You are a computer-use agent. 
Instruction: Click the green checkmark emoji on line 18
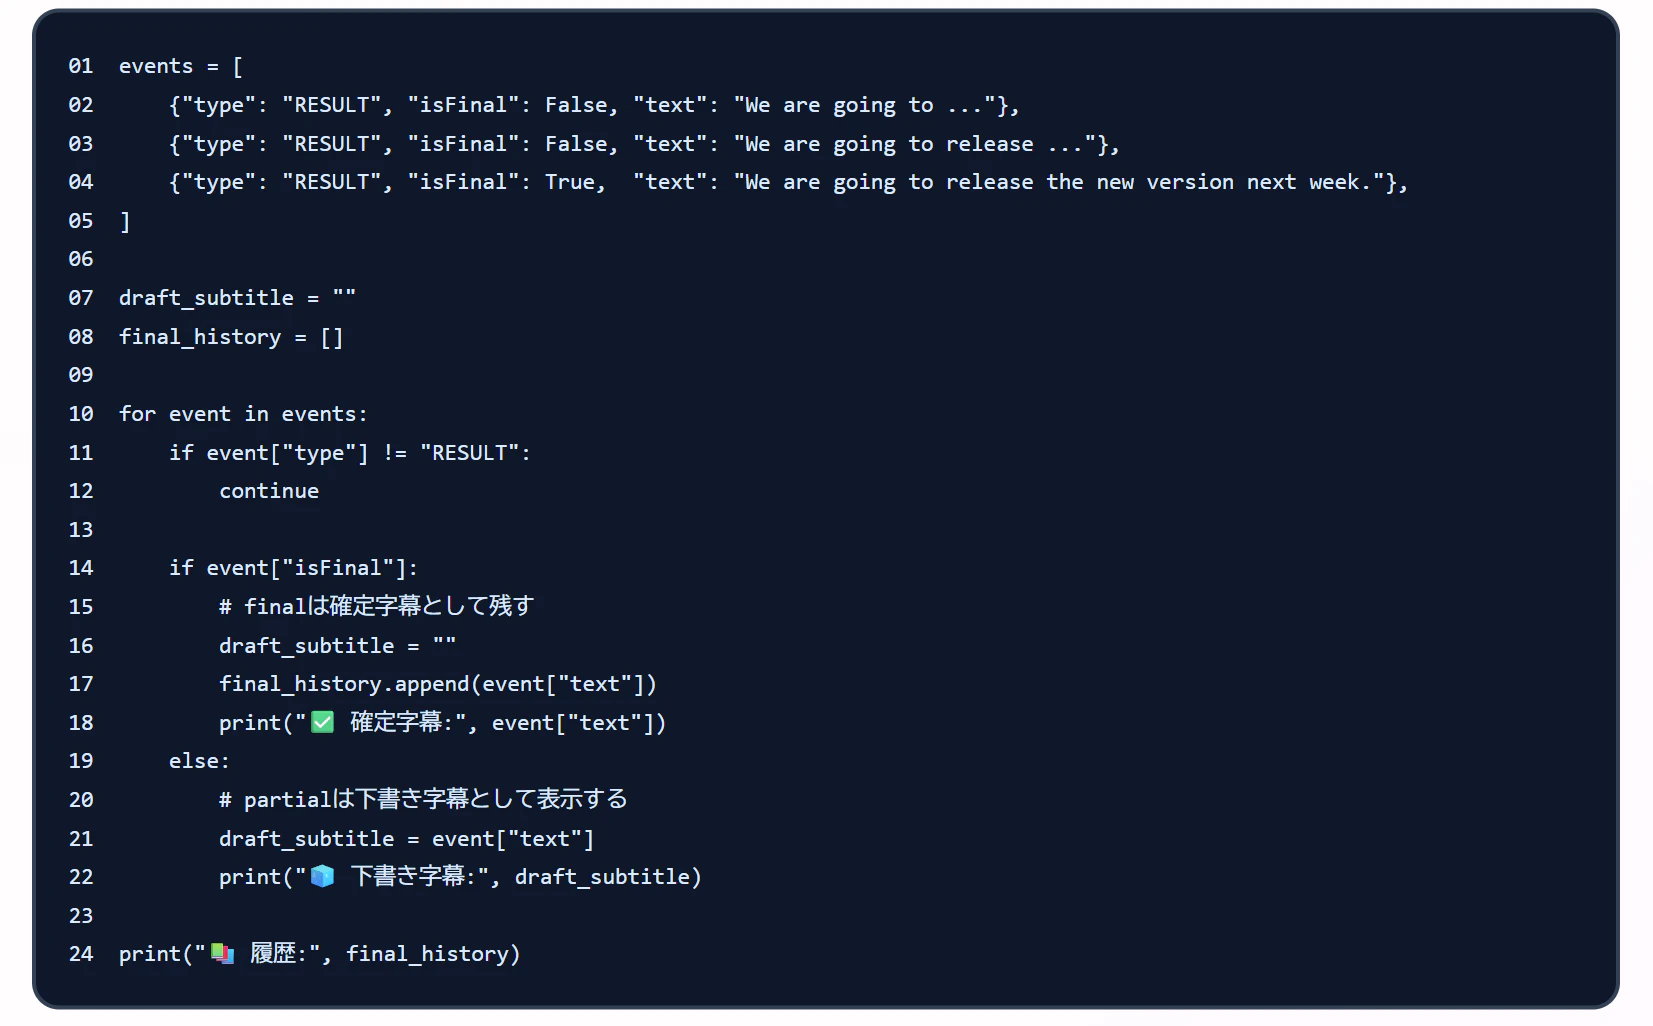[322, 722]
